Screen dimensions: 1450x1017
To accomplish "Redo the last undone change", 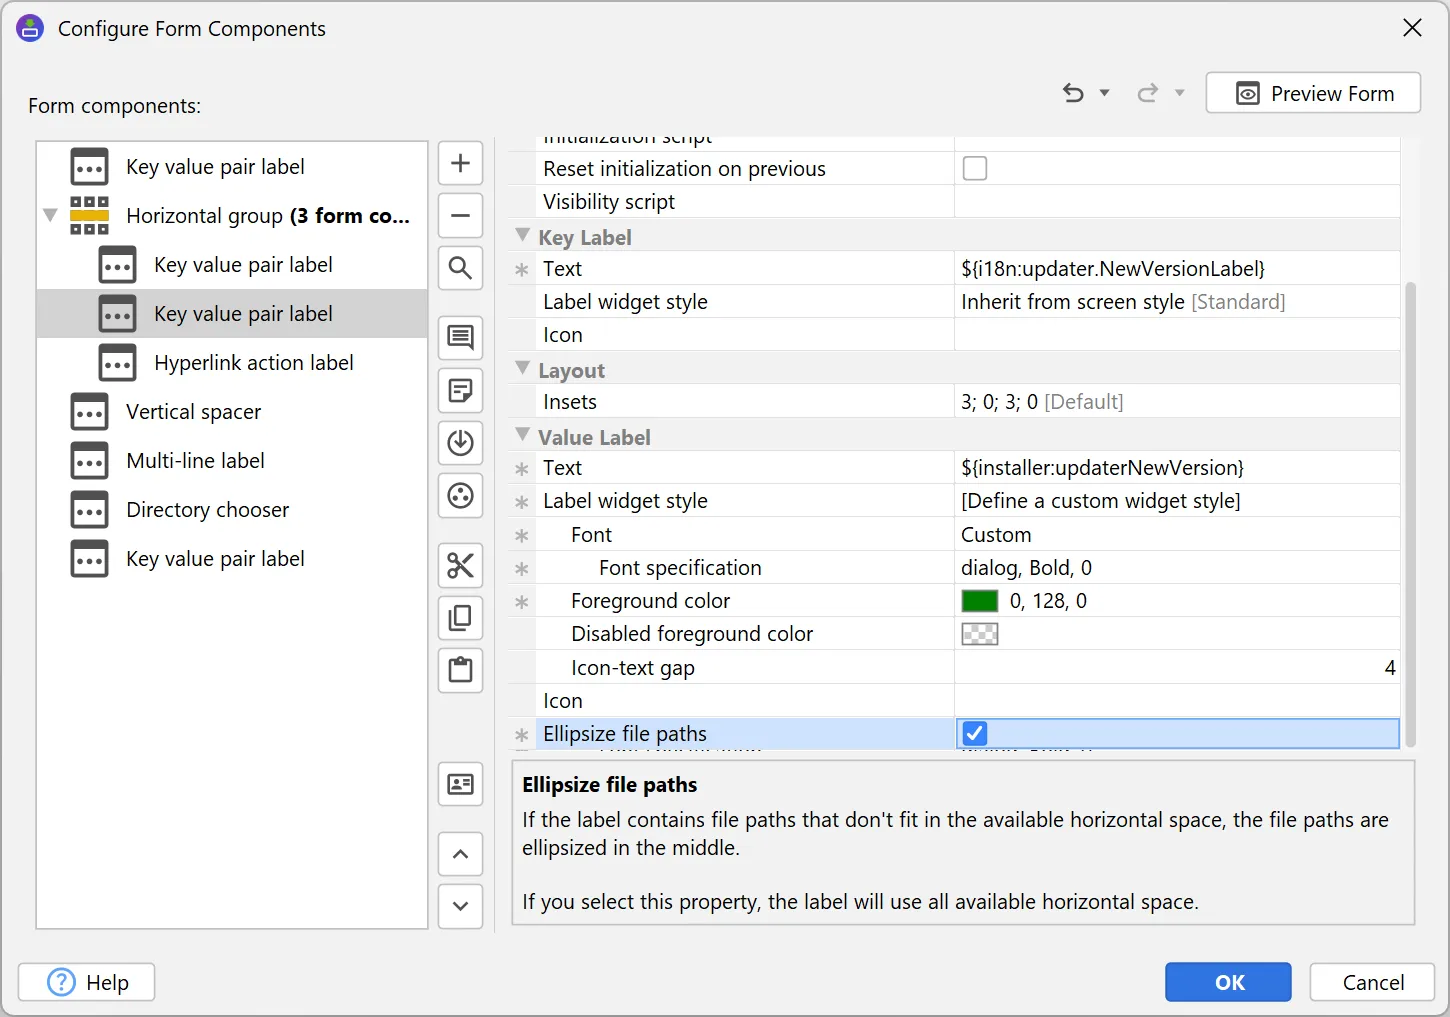I will coord(1148,93).
